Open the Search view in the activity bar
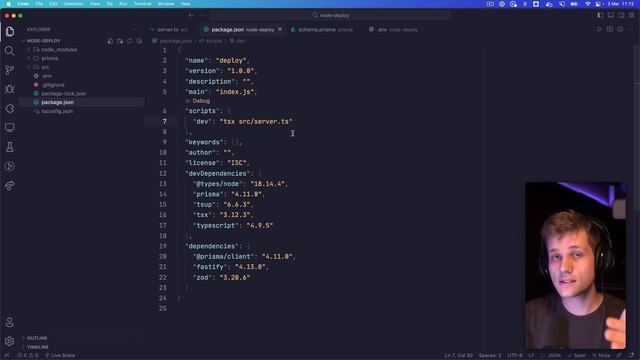 click(x=10, y=51)
